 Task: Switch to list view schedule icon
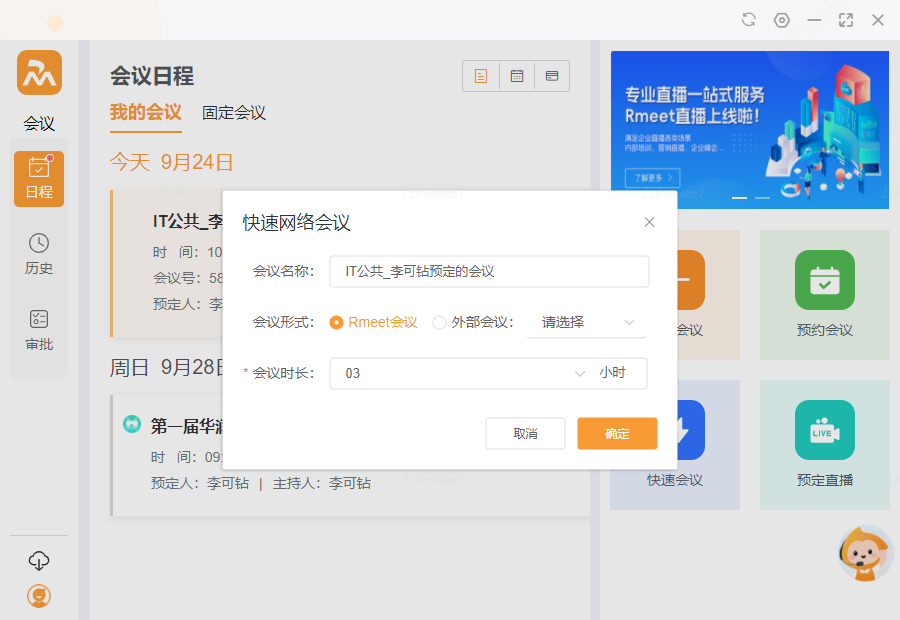[481, 76]
